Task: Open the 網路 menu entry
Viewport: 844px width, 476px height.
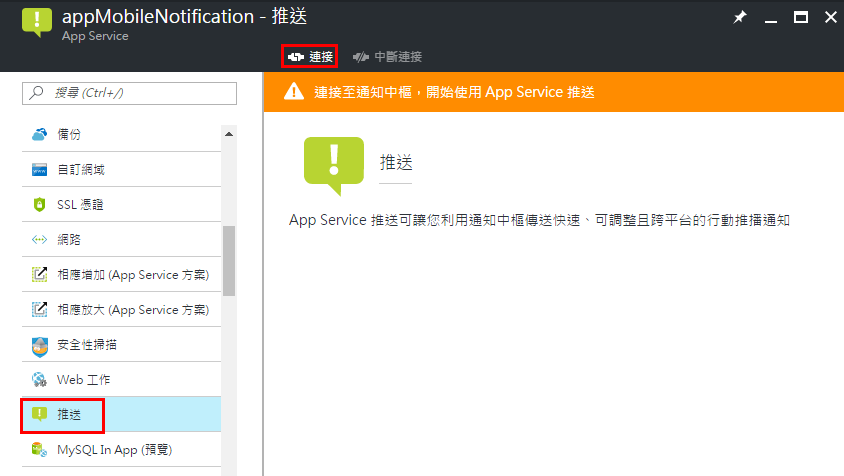Action: (x=122, y=240)
